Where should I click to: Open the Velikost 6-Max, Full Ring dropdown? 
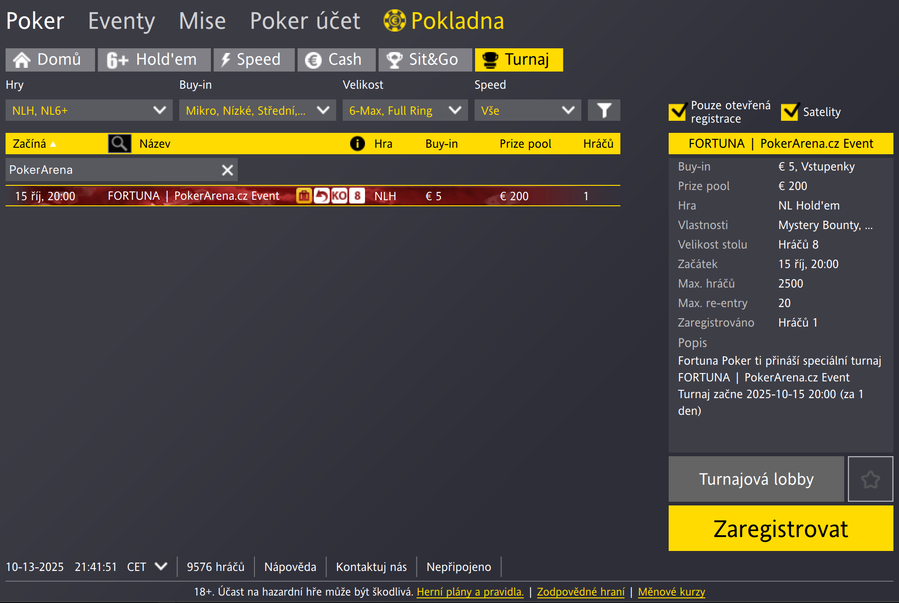[x=405, y=110]
